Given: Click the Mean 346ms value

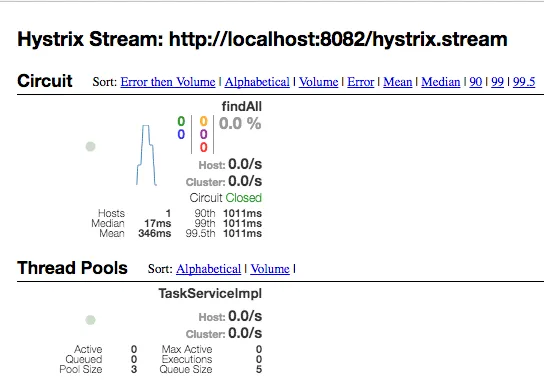Looking at the screenshot, I should click(155, 233).
